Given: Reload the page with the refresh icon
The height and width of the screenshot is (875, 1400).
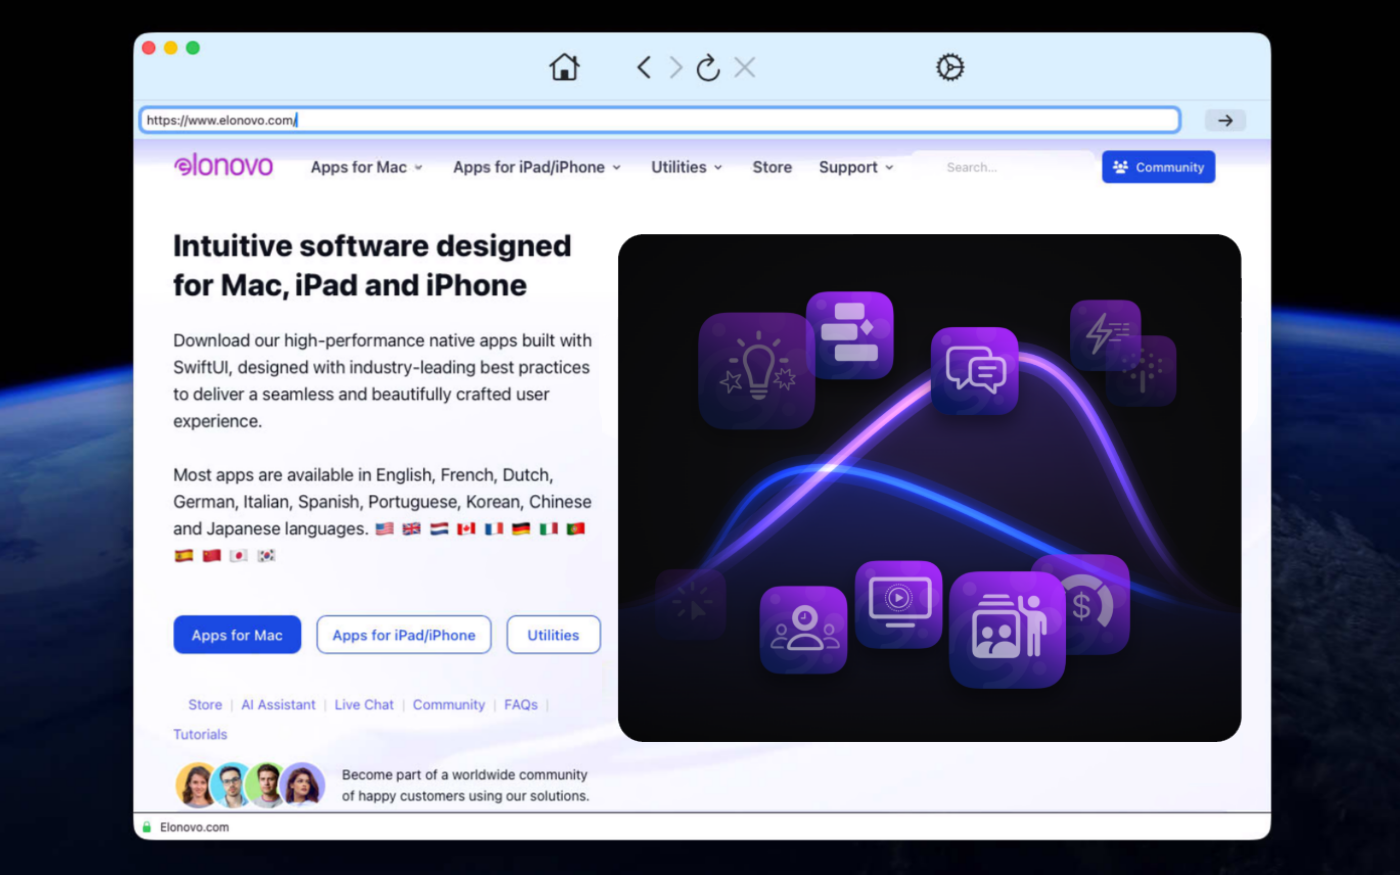Looking at the screenshot, I should [708, 67].
